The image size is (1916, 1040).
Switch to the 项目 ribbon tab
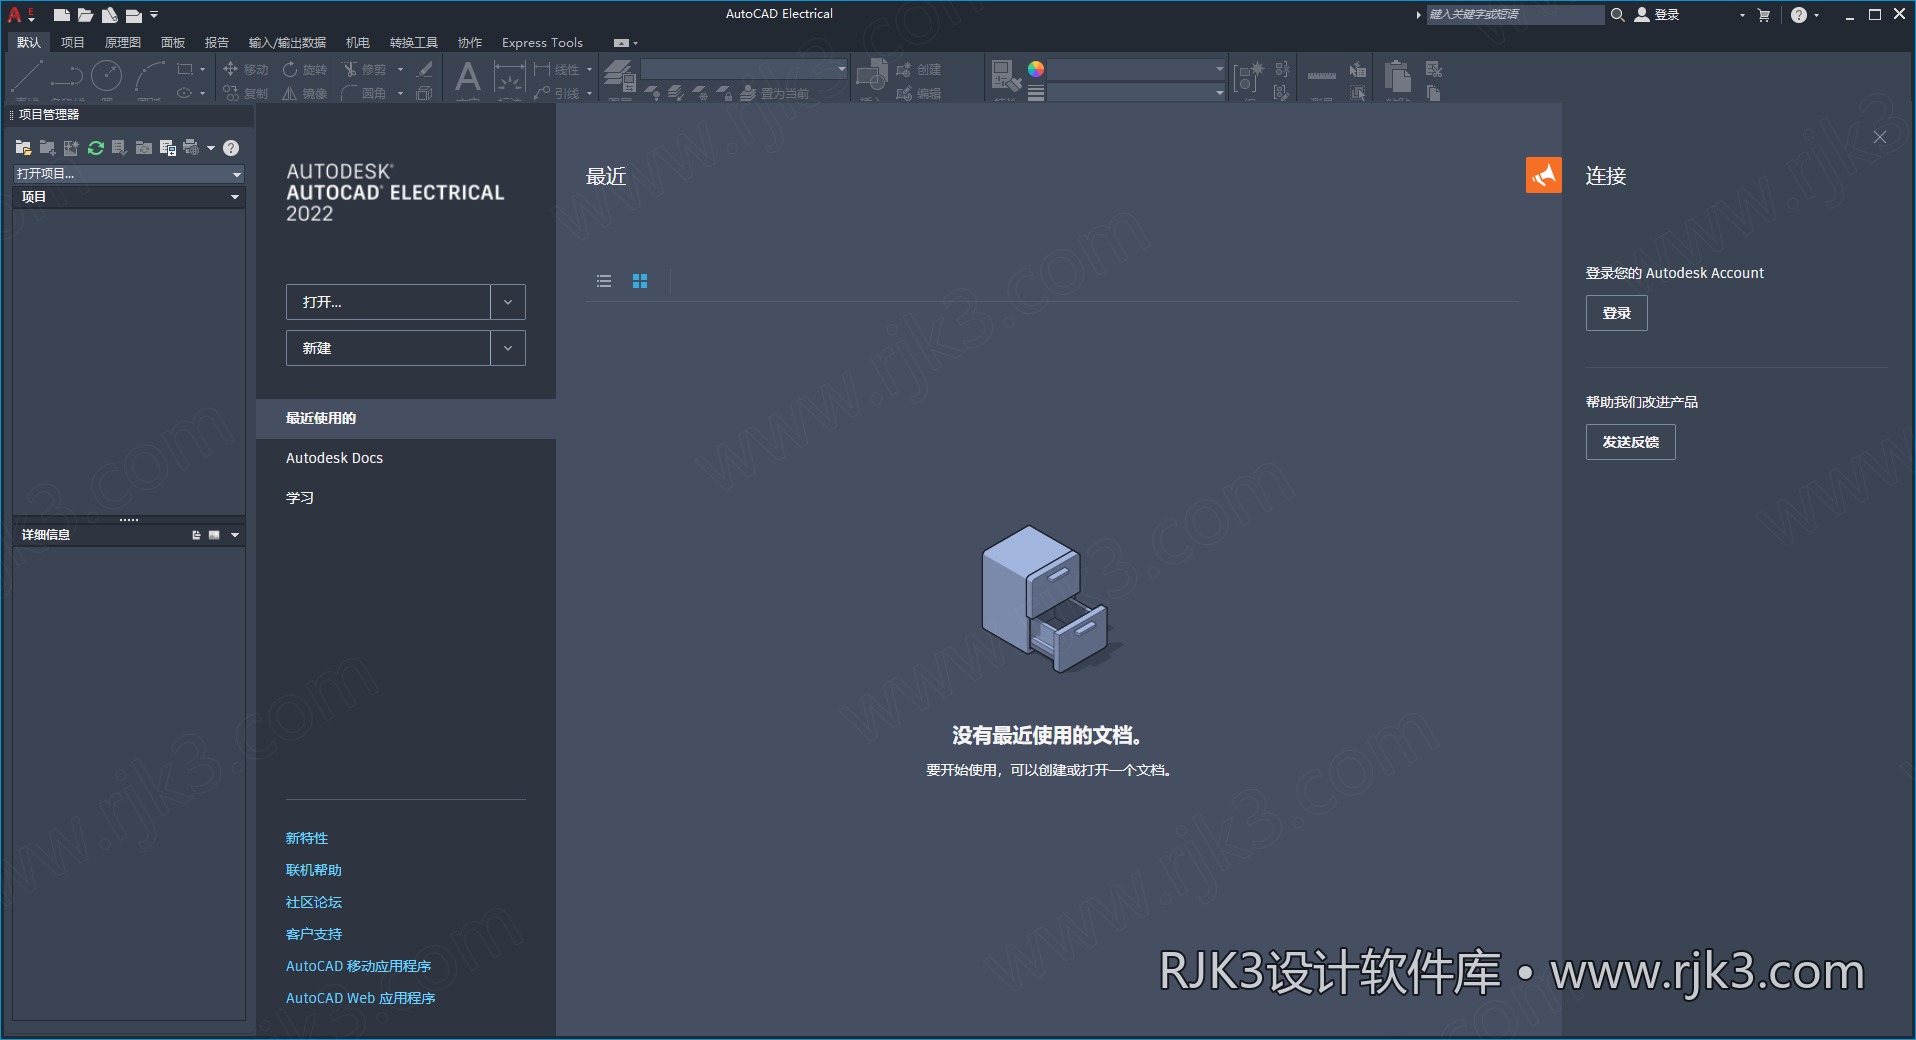coord(73,42)
